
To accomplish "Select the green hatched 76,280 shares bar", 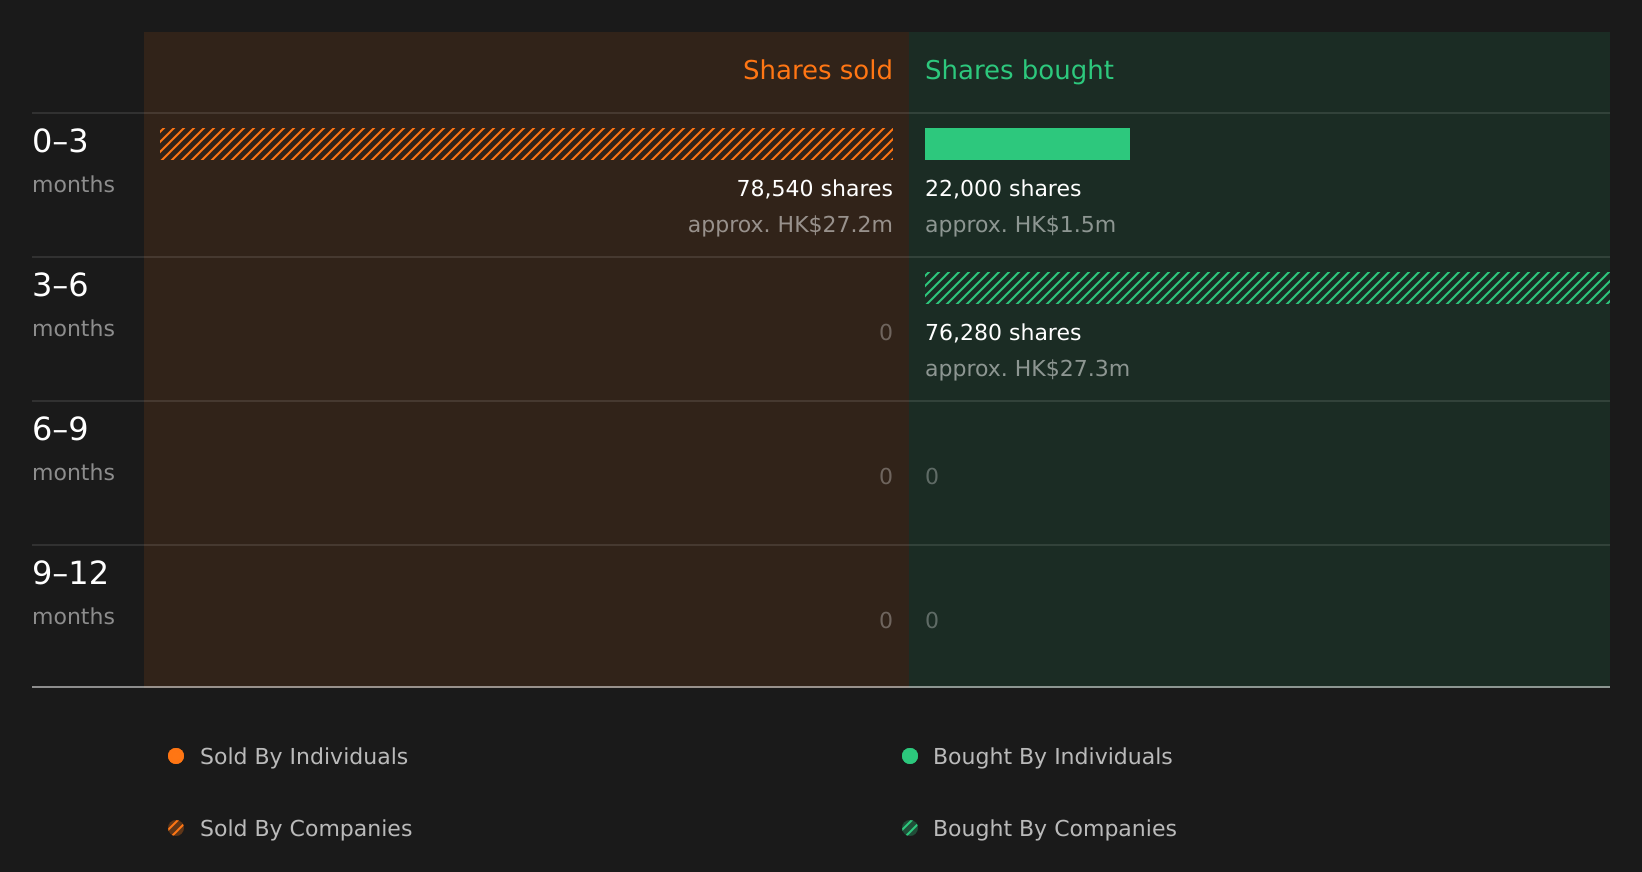I will coord(1267,288).
